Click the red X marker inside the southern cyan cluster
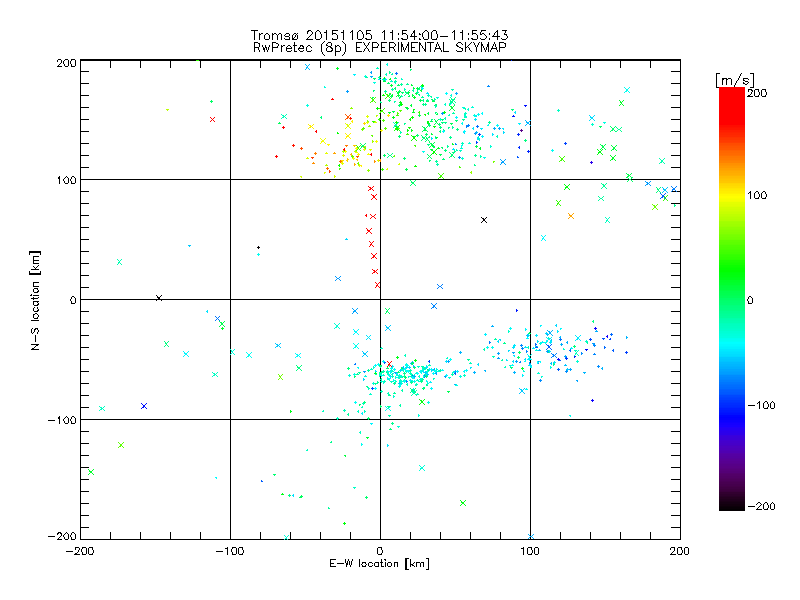This screenshot has width=800, height=600. [390, 364]
